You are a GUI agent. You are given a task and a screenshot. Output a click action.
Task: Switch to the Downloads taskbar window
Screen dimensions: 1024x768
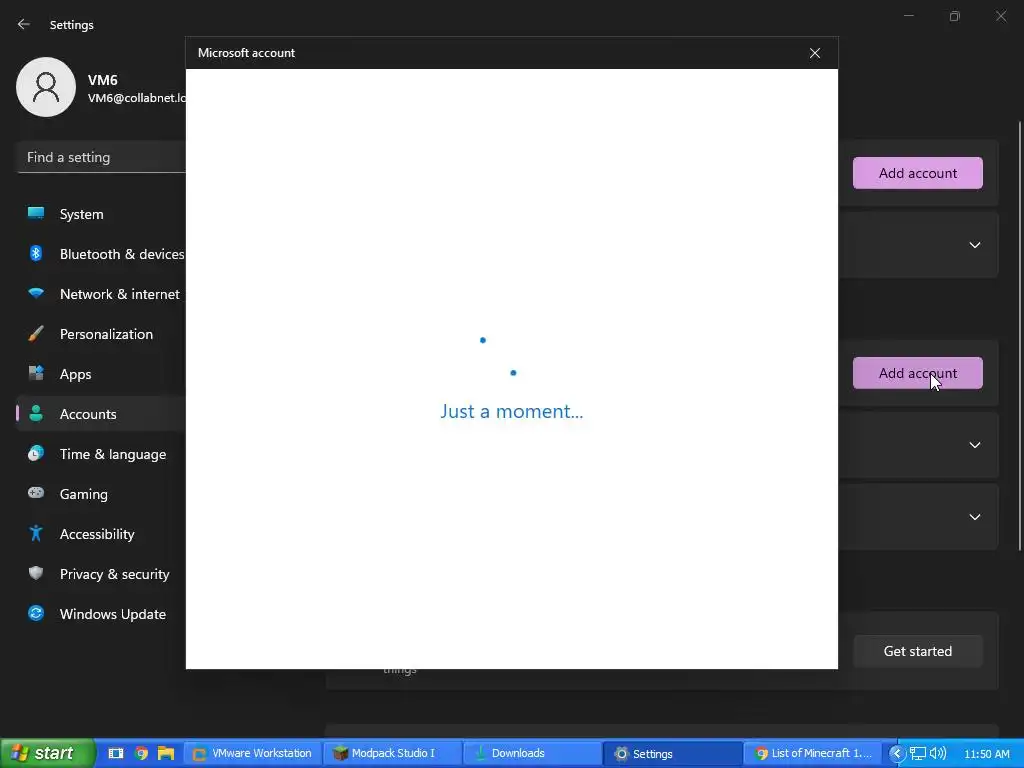click(x=533, y=753)
